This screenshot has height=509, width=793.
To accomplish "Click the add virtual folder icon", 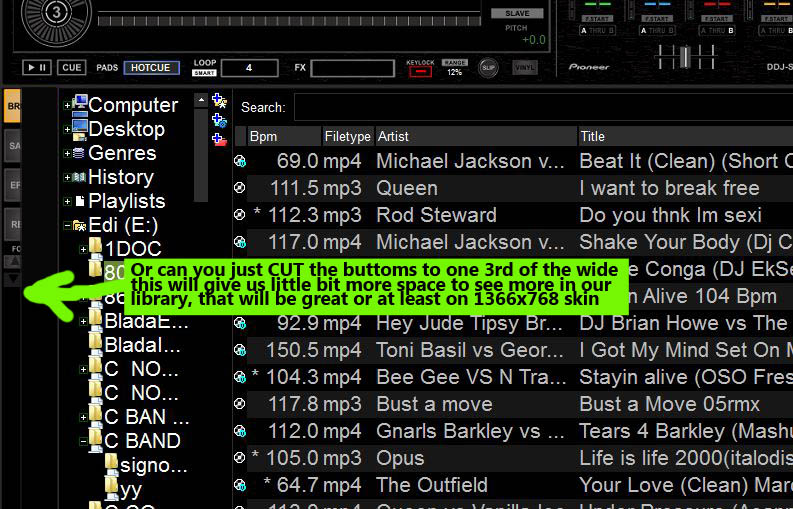I will 219,139.
